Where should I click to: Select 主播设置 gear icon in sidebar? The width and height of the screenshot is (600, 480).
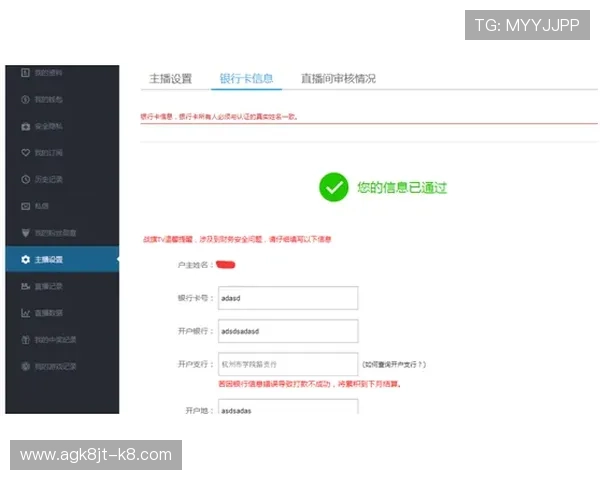pos(25,260)
